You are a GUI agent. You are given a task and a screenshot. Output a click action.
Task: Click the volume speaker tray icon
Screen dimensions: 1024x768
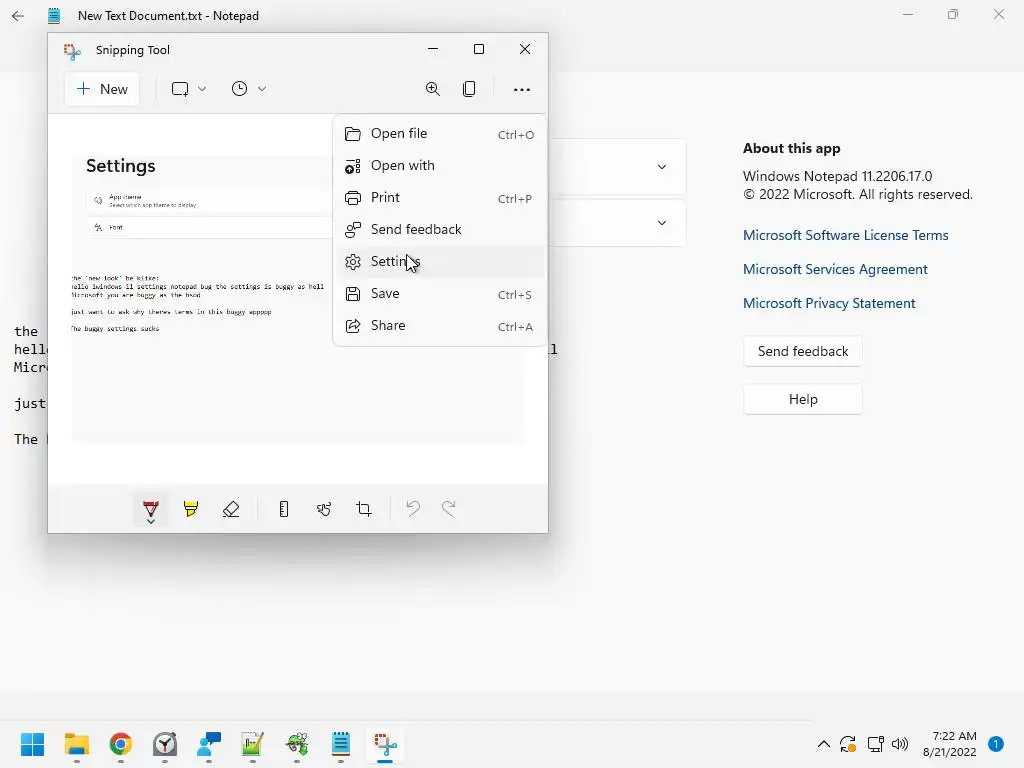[900, 744]
